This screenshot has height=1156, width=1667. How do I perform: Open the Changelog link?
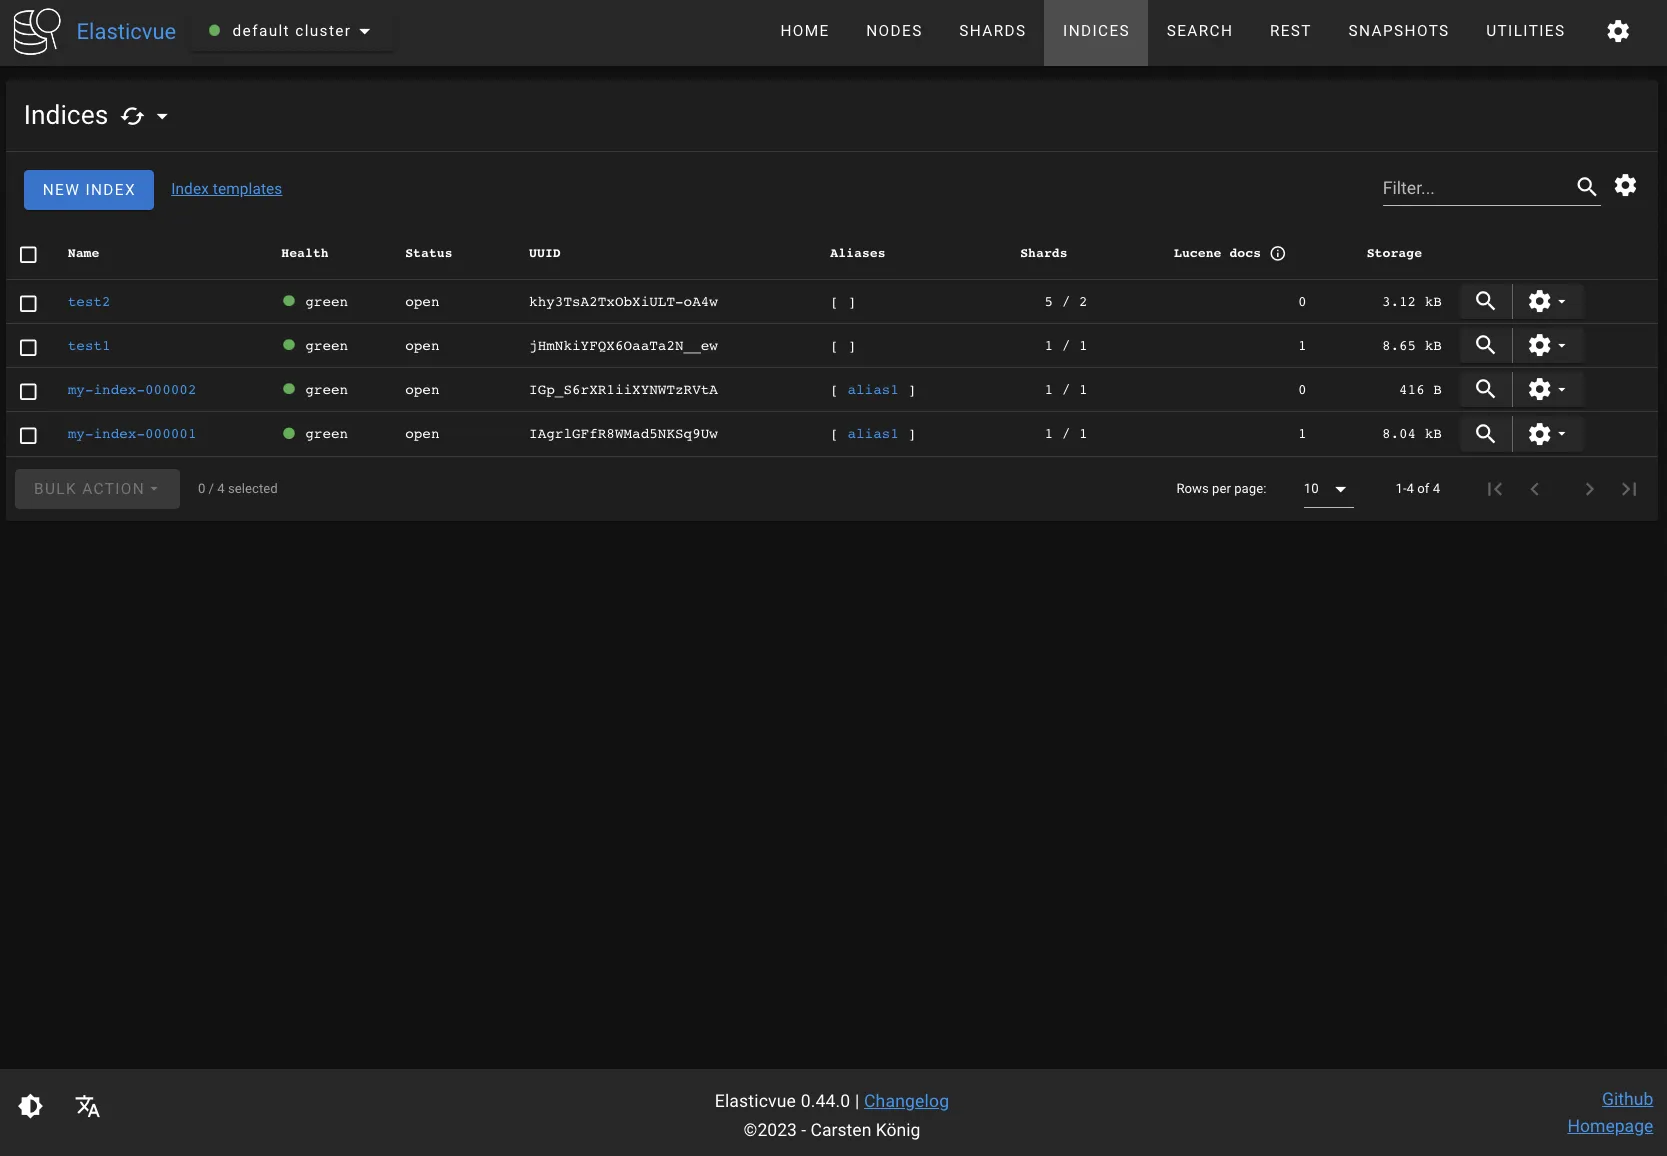(906, 1101)
